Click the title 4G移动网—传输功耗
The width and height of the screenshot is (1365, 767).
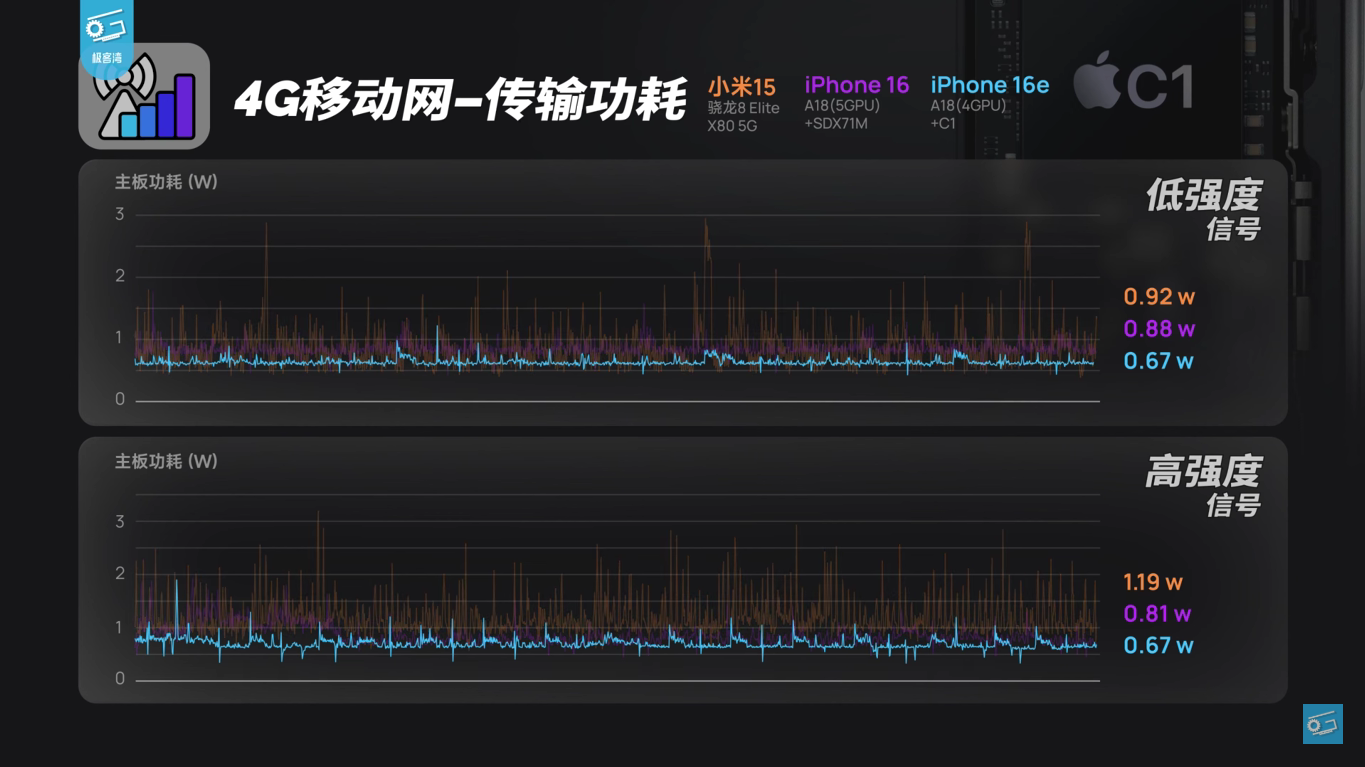pyautogui.click(x=461, y=99)
